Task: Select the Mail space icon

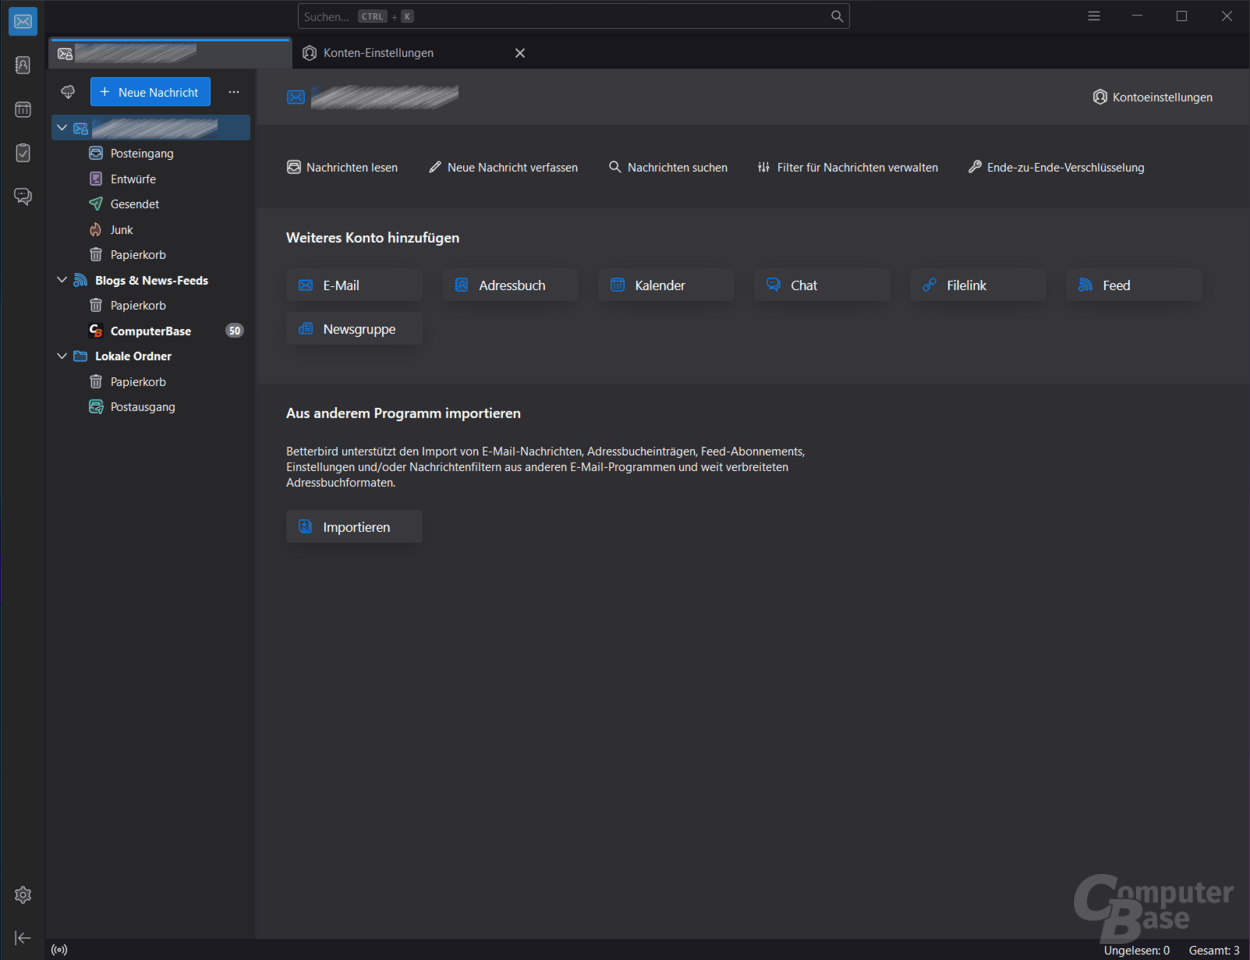Action: [22, 21]
